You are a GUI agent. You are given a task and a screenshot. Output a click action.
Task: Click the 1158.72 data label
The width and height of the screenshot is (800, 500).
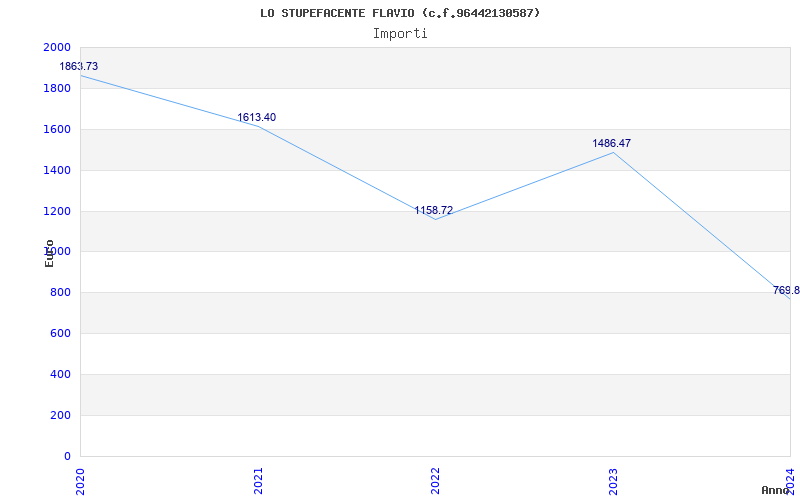pyautogui.click(x=434, y=210)
